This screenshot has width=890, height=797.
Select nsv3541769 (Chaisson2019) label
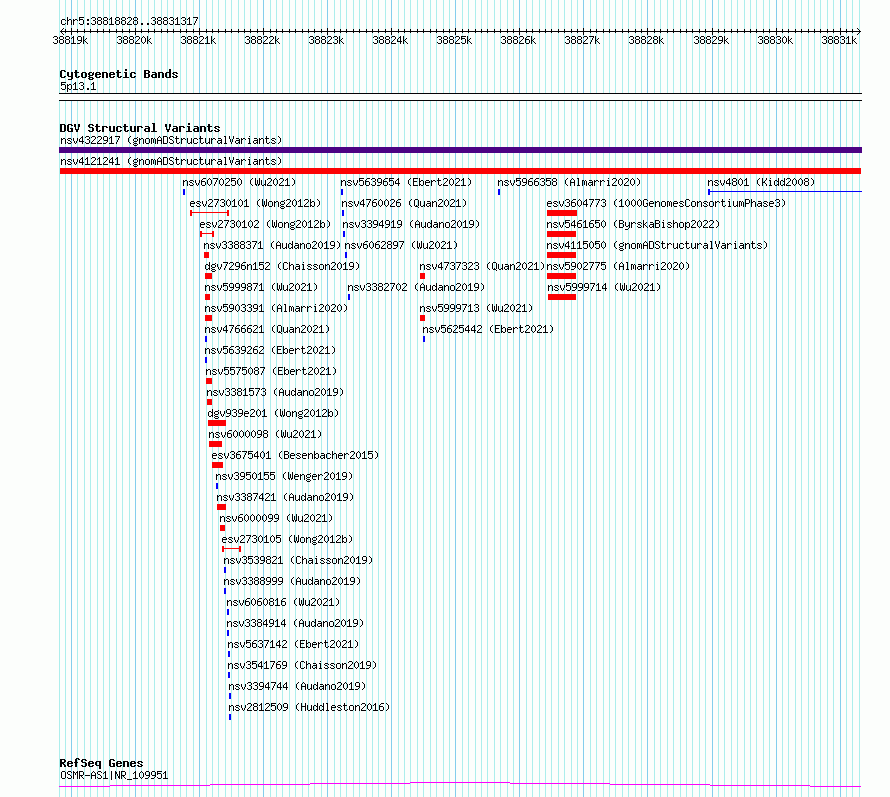[x=302, y=665]
